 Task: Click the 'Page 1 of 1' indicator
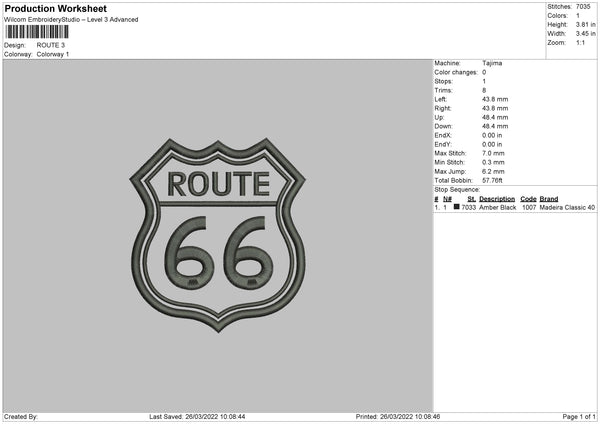pos(579,417)
